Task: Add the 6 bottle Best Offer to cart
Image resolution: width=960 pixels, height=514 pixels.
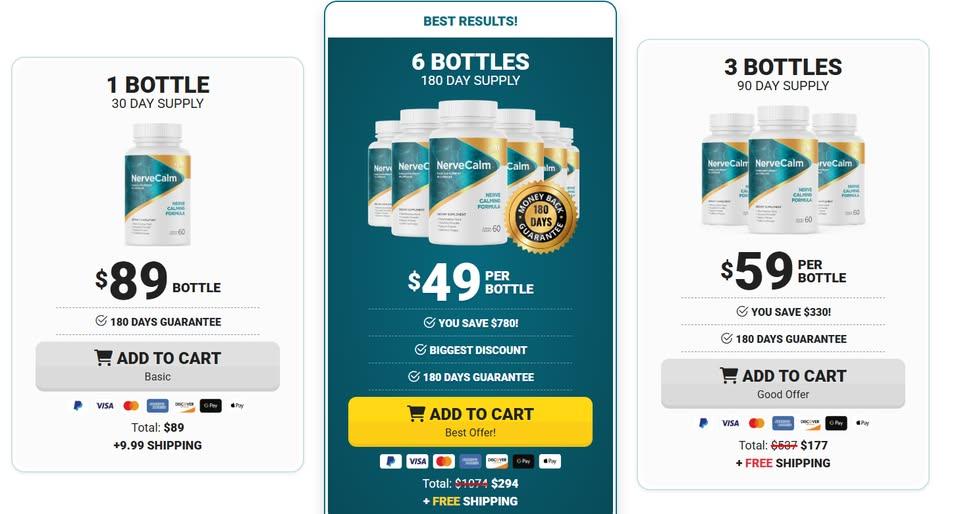Action: 470,422
